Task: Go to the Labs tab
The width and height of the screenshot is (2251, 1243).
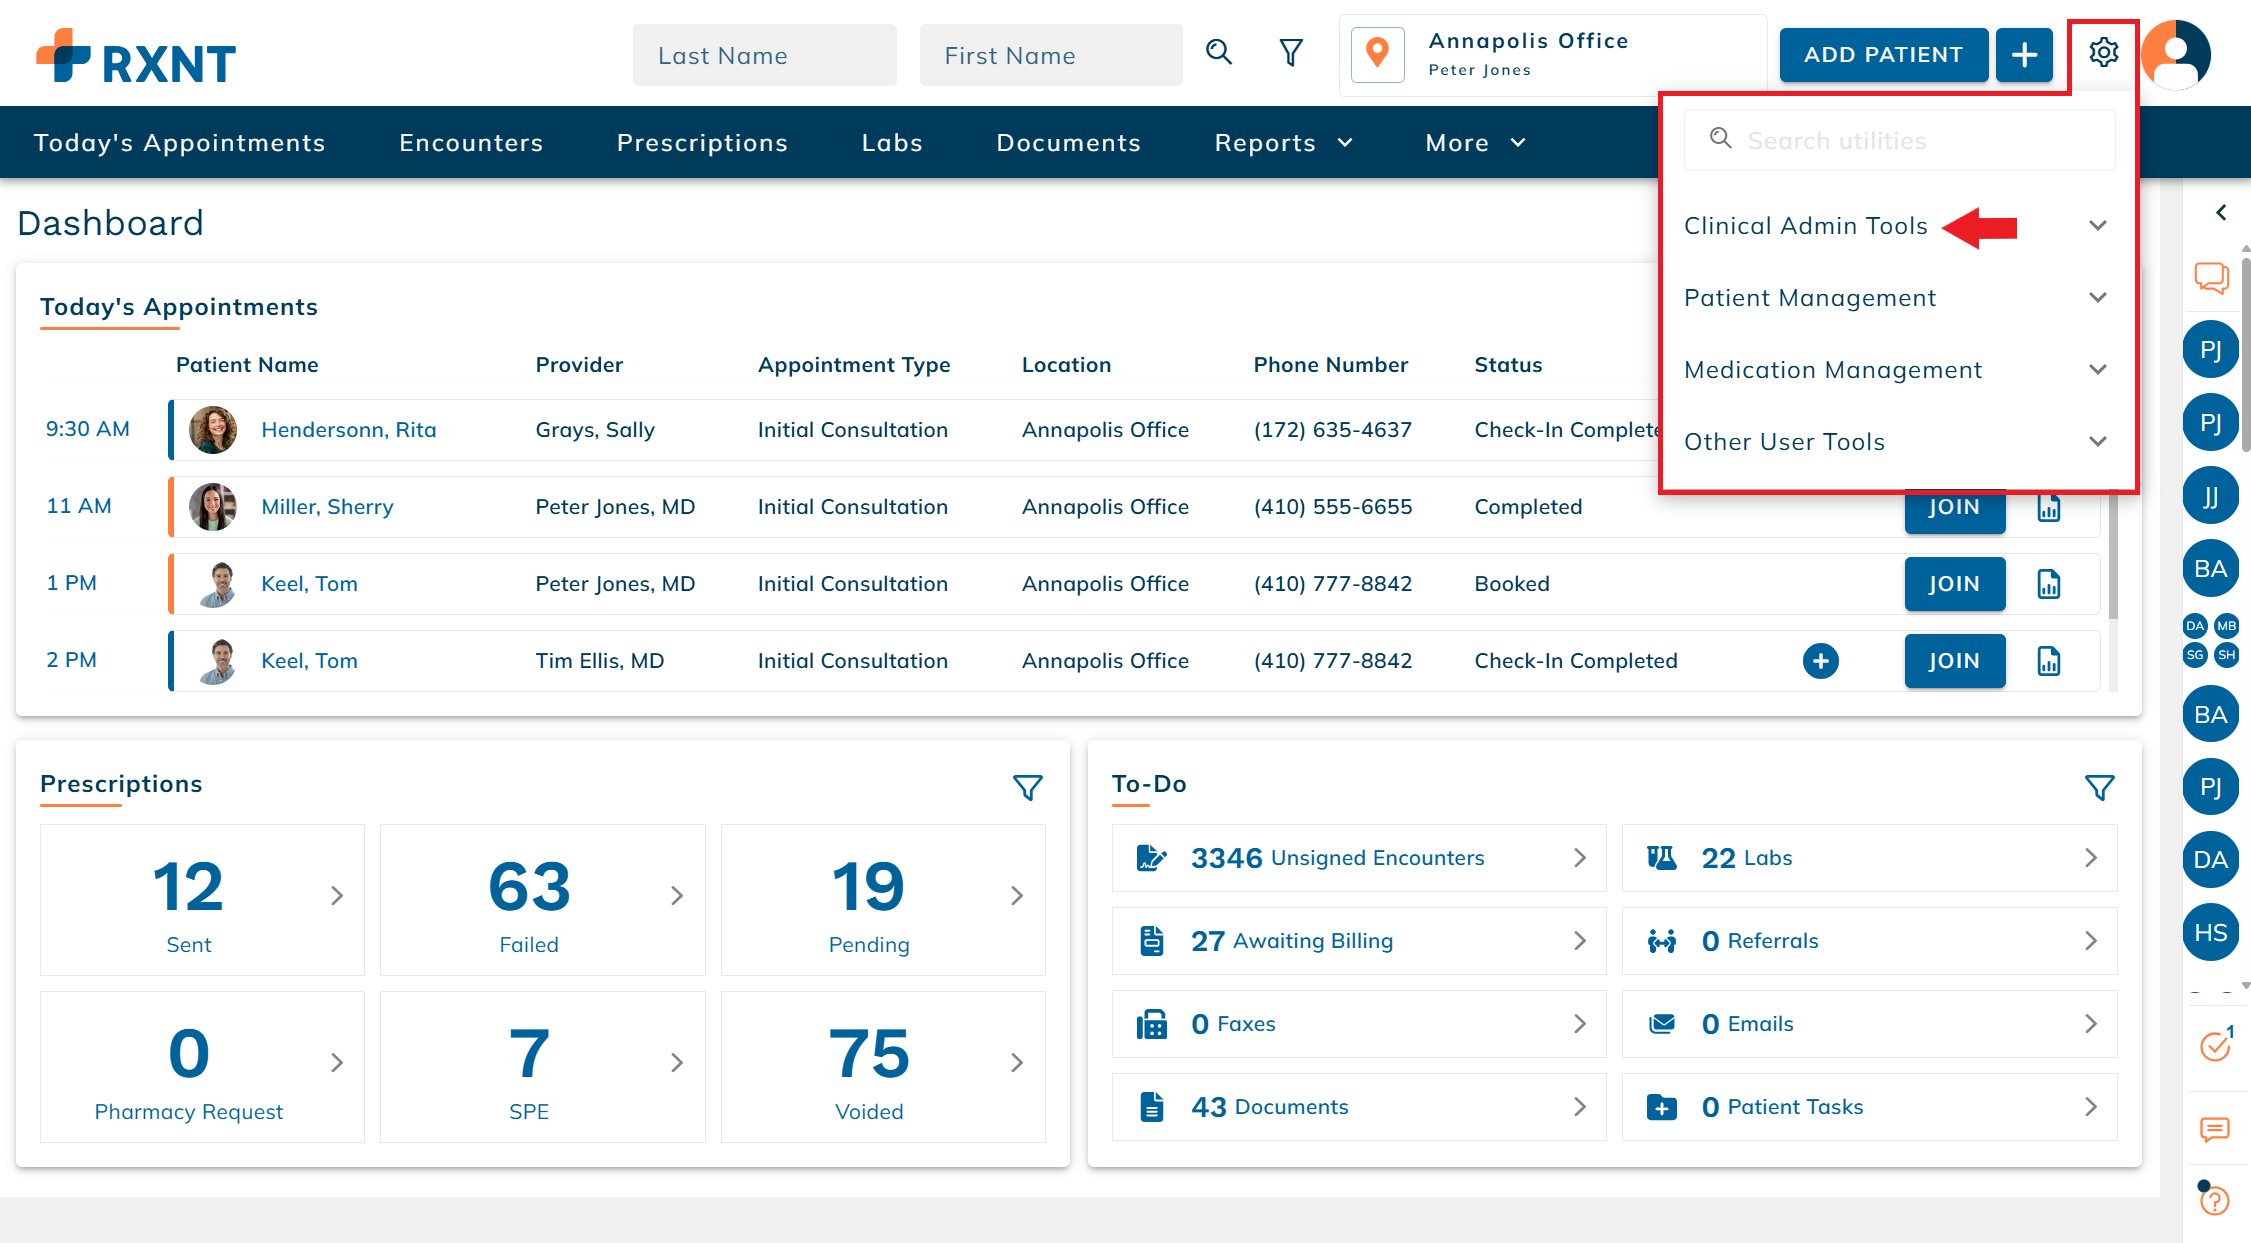Action: click(892, 143)
